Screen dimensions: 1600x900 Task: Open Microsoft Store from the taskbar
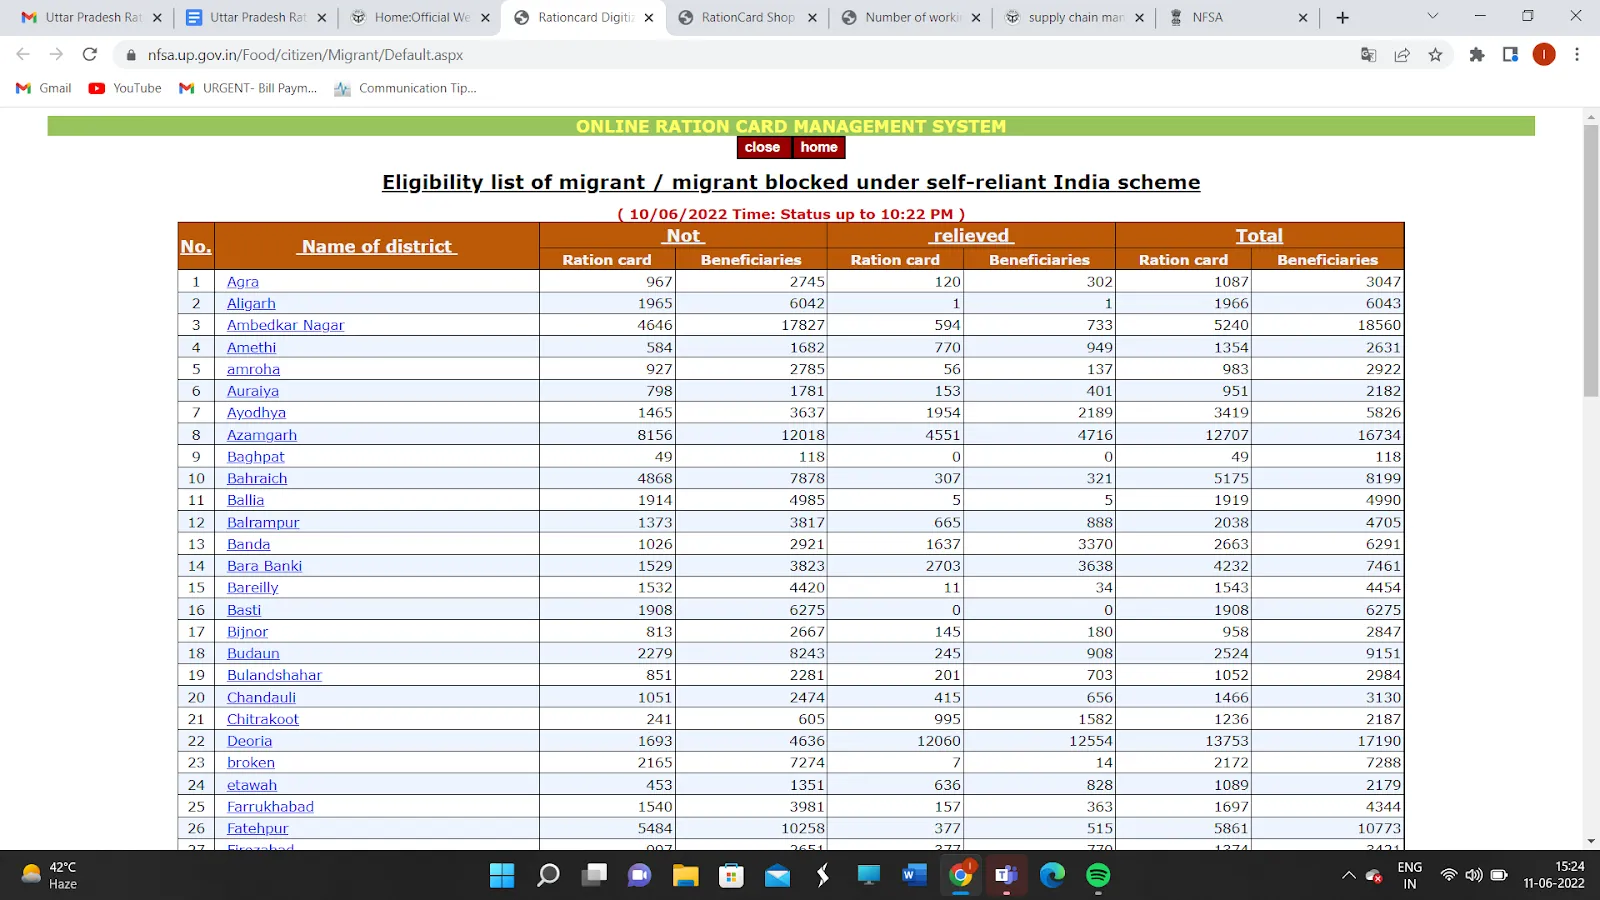click(x=731, y=875)
